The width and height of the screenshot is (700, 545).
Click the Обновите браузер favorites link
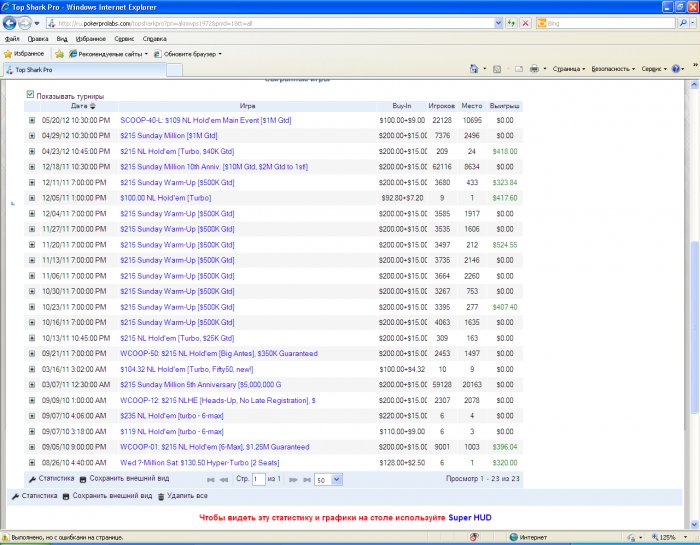pyautogui.click(x=188, y=54)
